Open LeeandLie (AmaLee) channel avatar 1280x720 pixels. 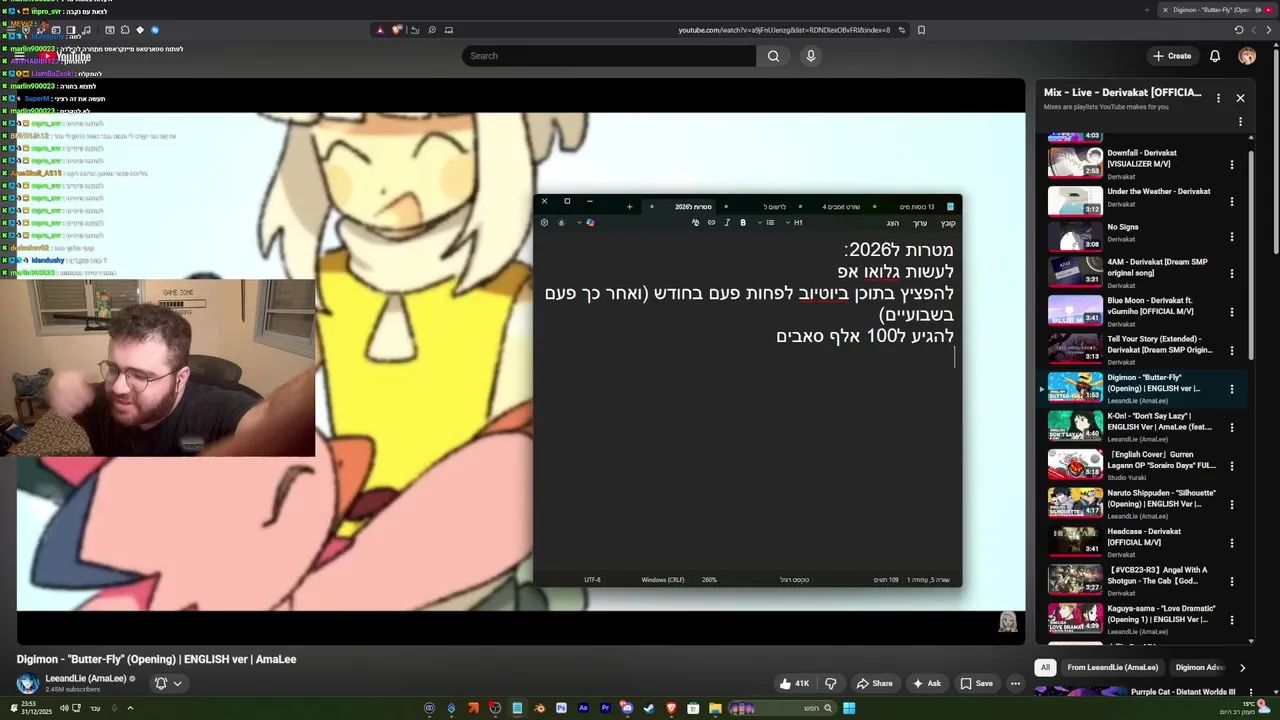pos(28,683)
